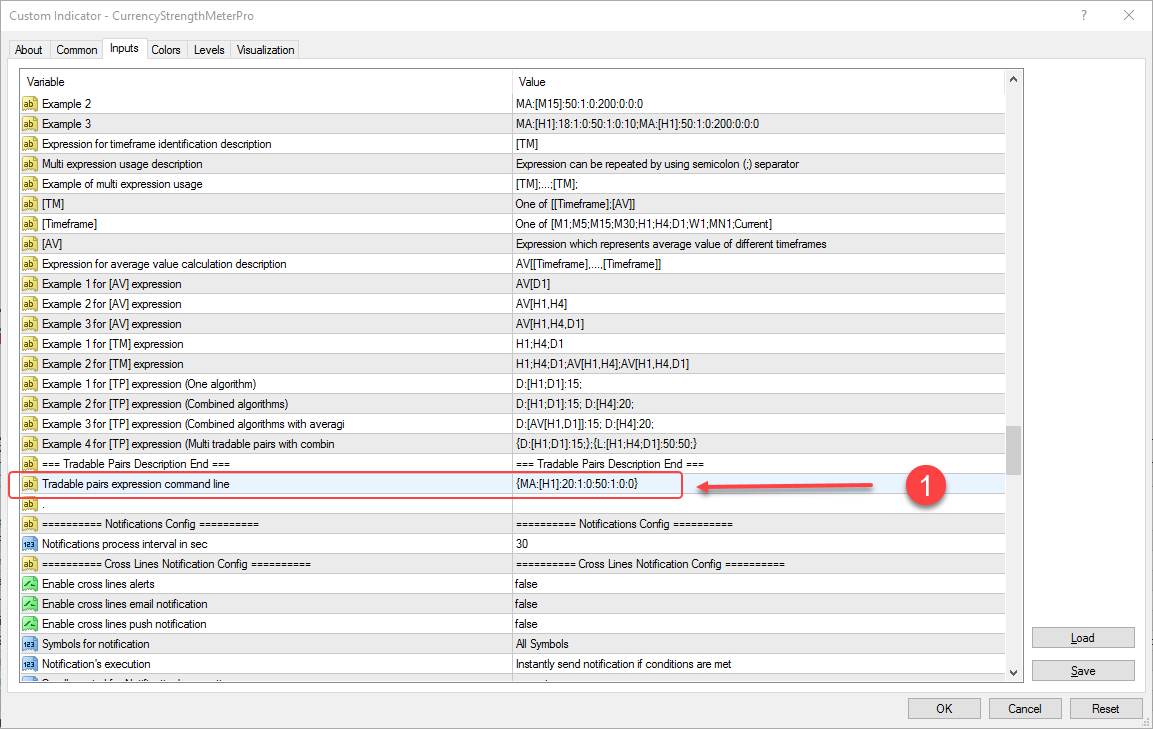Click the Load button

(x=1083, y=638)
